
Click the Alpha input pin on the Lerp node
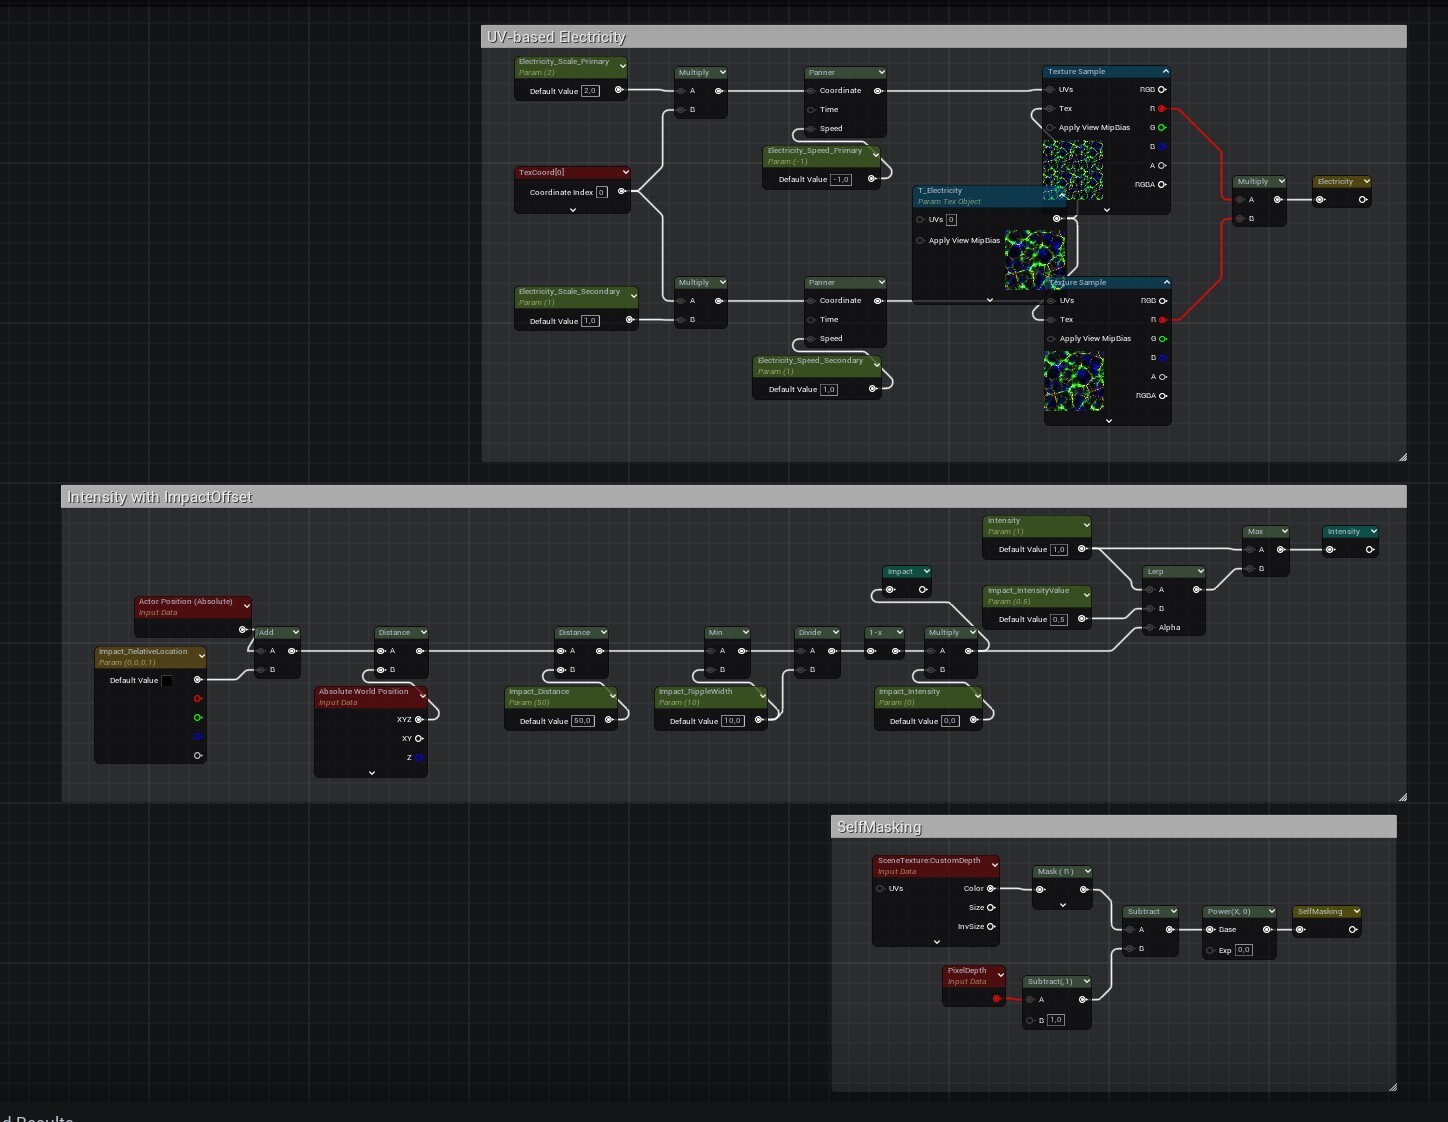1151,627
